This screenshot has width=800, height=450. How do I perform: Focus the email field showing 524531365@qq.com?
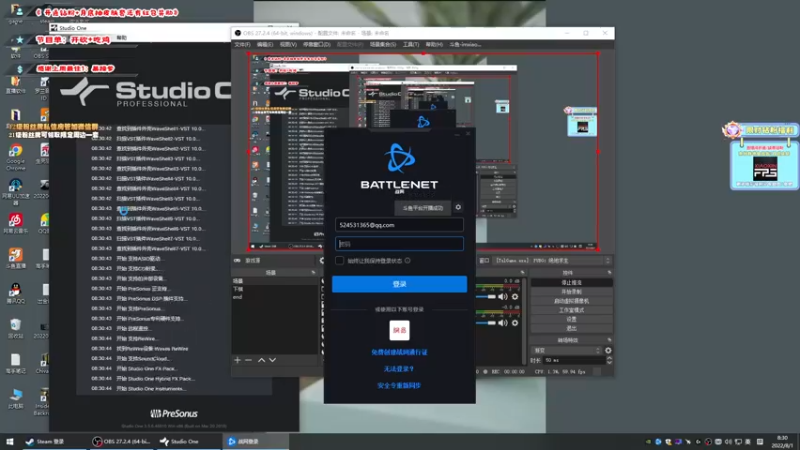tap(399, 224)
